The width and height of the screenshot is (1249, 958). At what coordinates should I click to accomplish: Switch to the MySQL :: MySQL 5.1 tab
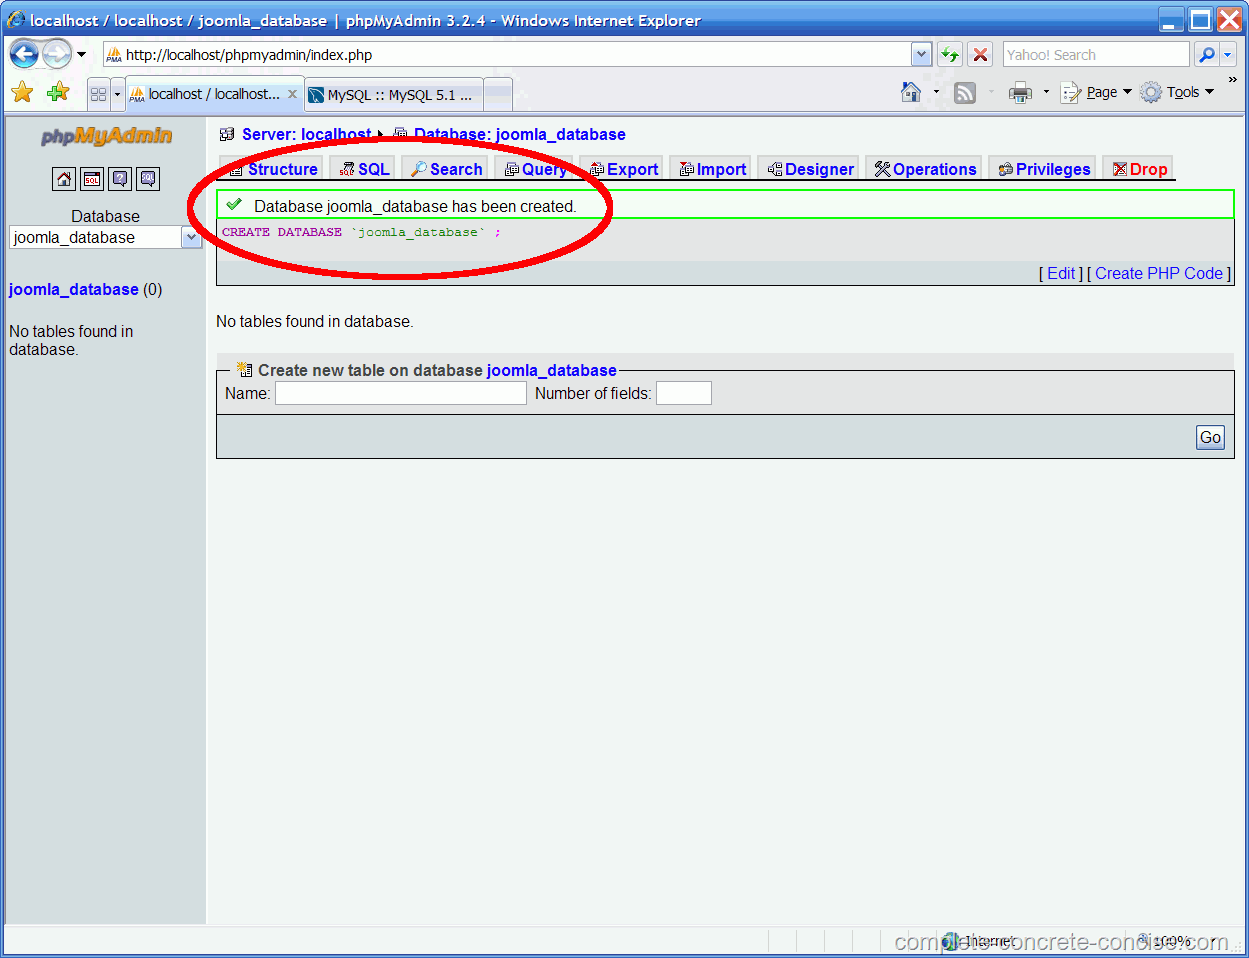click(394, 95)
